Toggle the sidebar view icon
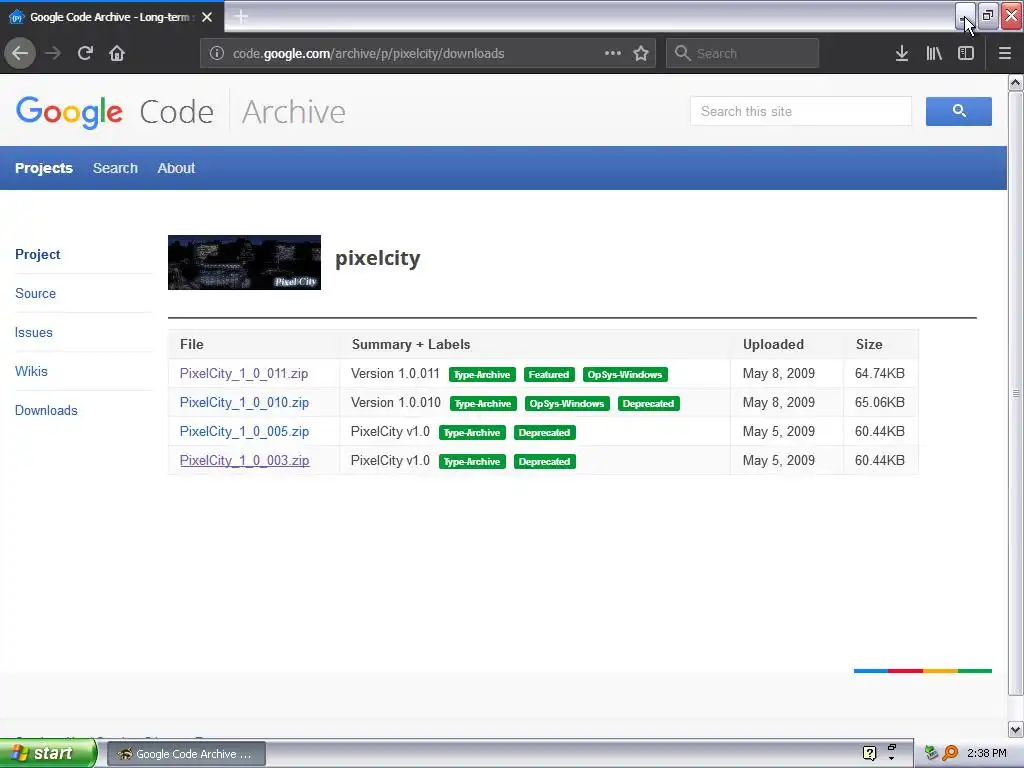Image resolution: width=1024 pixels, height=768 pixels. click(x=966, y=53)
